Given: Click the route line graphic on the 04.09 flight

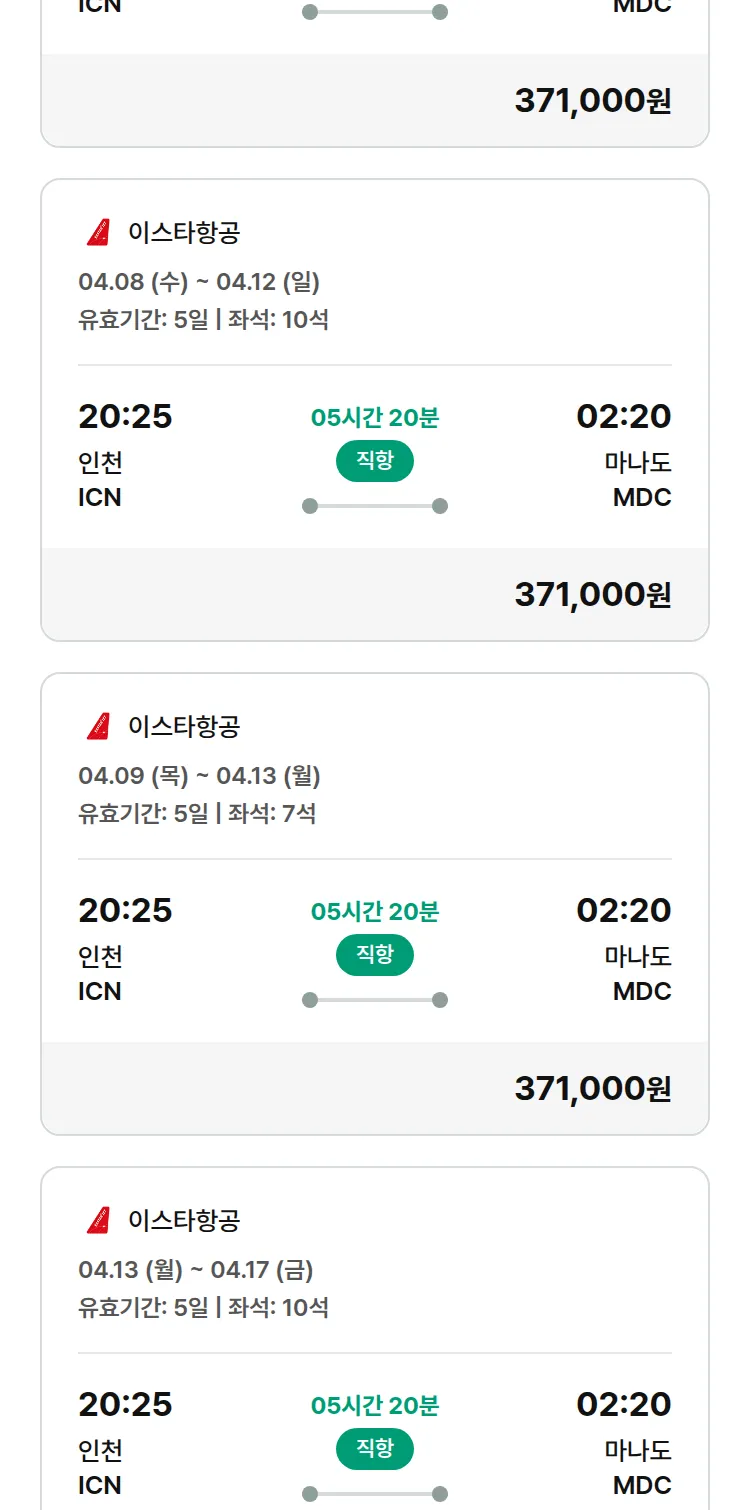Looking at the screenshot, I should [x=375, y=1000].
